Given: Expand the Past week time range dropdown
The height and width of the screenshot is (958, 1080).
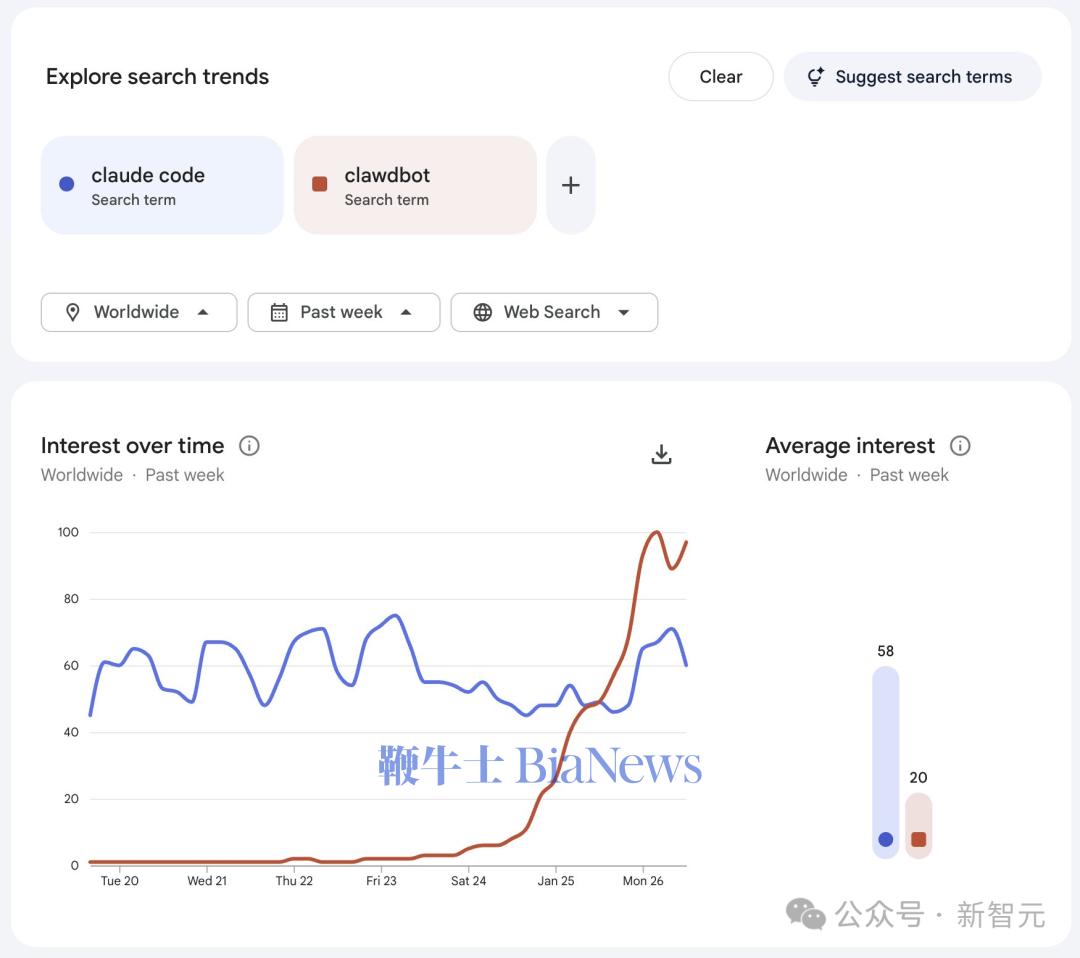Looking at the screenshot, I should (343, 312).
